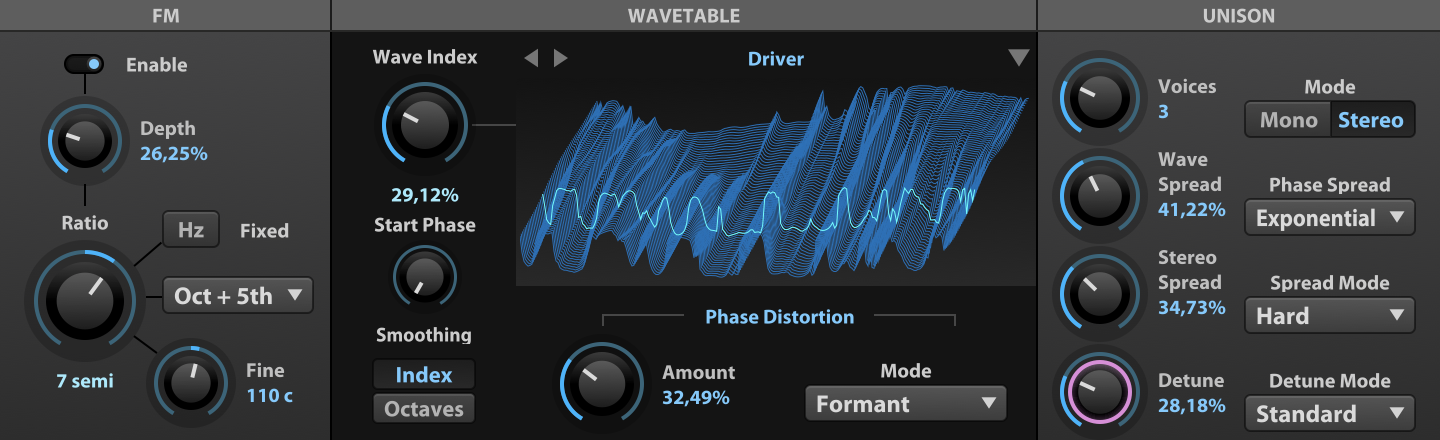This screenshot has height=440, width=1440.
Task: Select the Octaves smoothing option
Action: coord(424,409)
